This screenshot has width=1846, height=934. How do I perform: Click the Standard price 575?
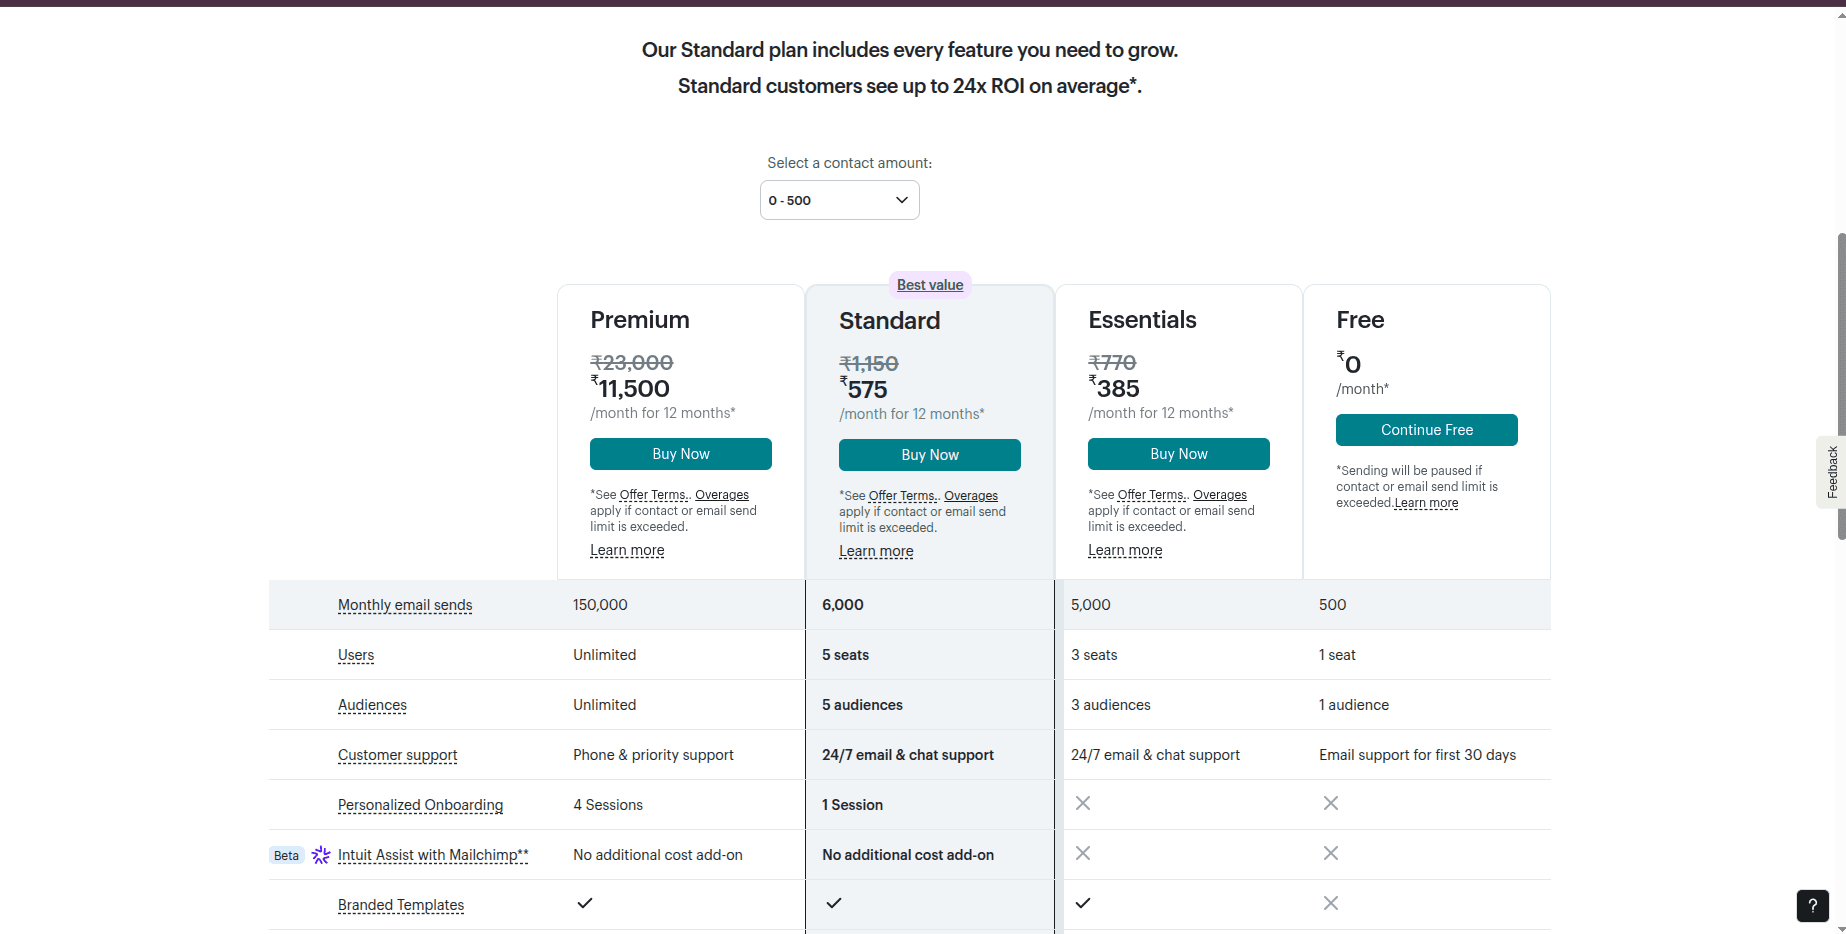tap(863, 388)
